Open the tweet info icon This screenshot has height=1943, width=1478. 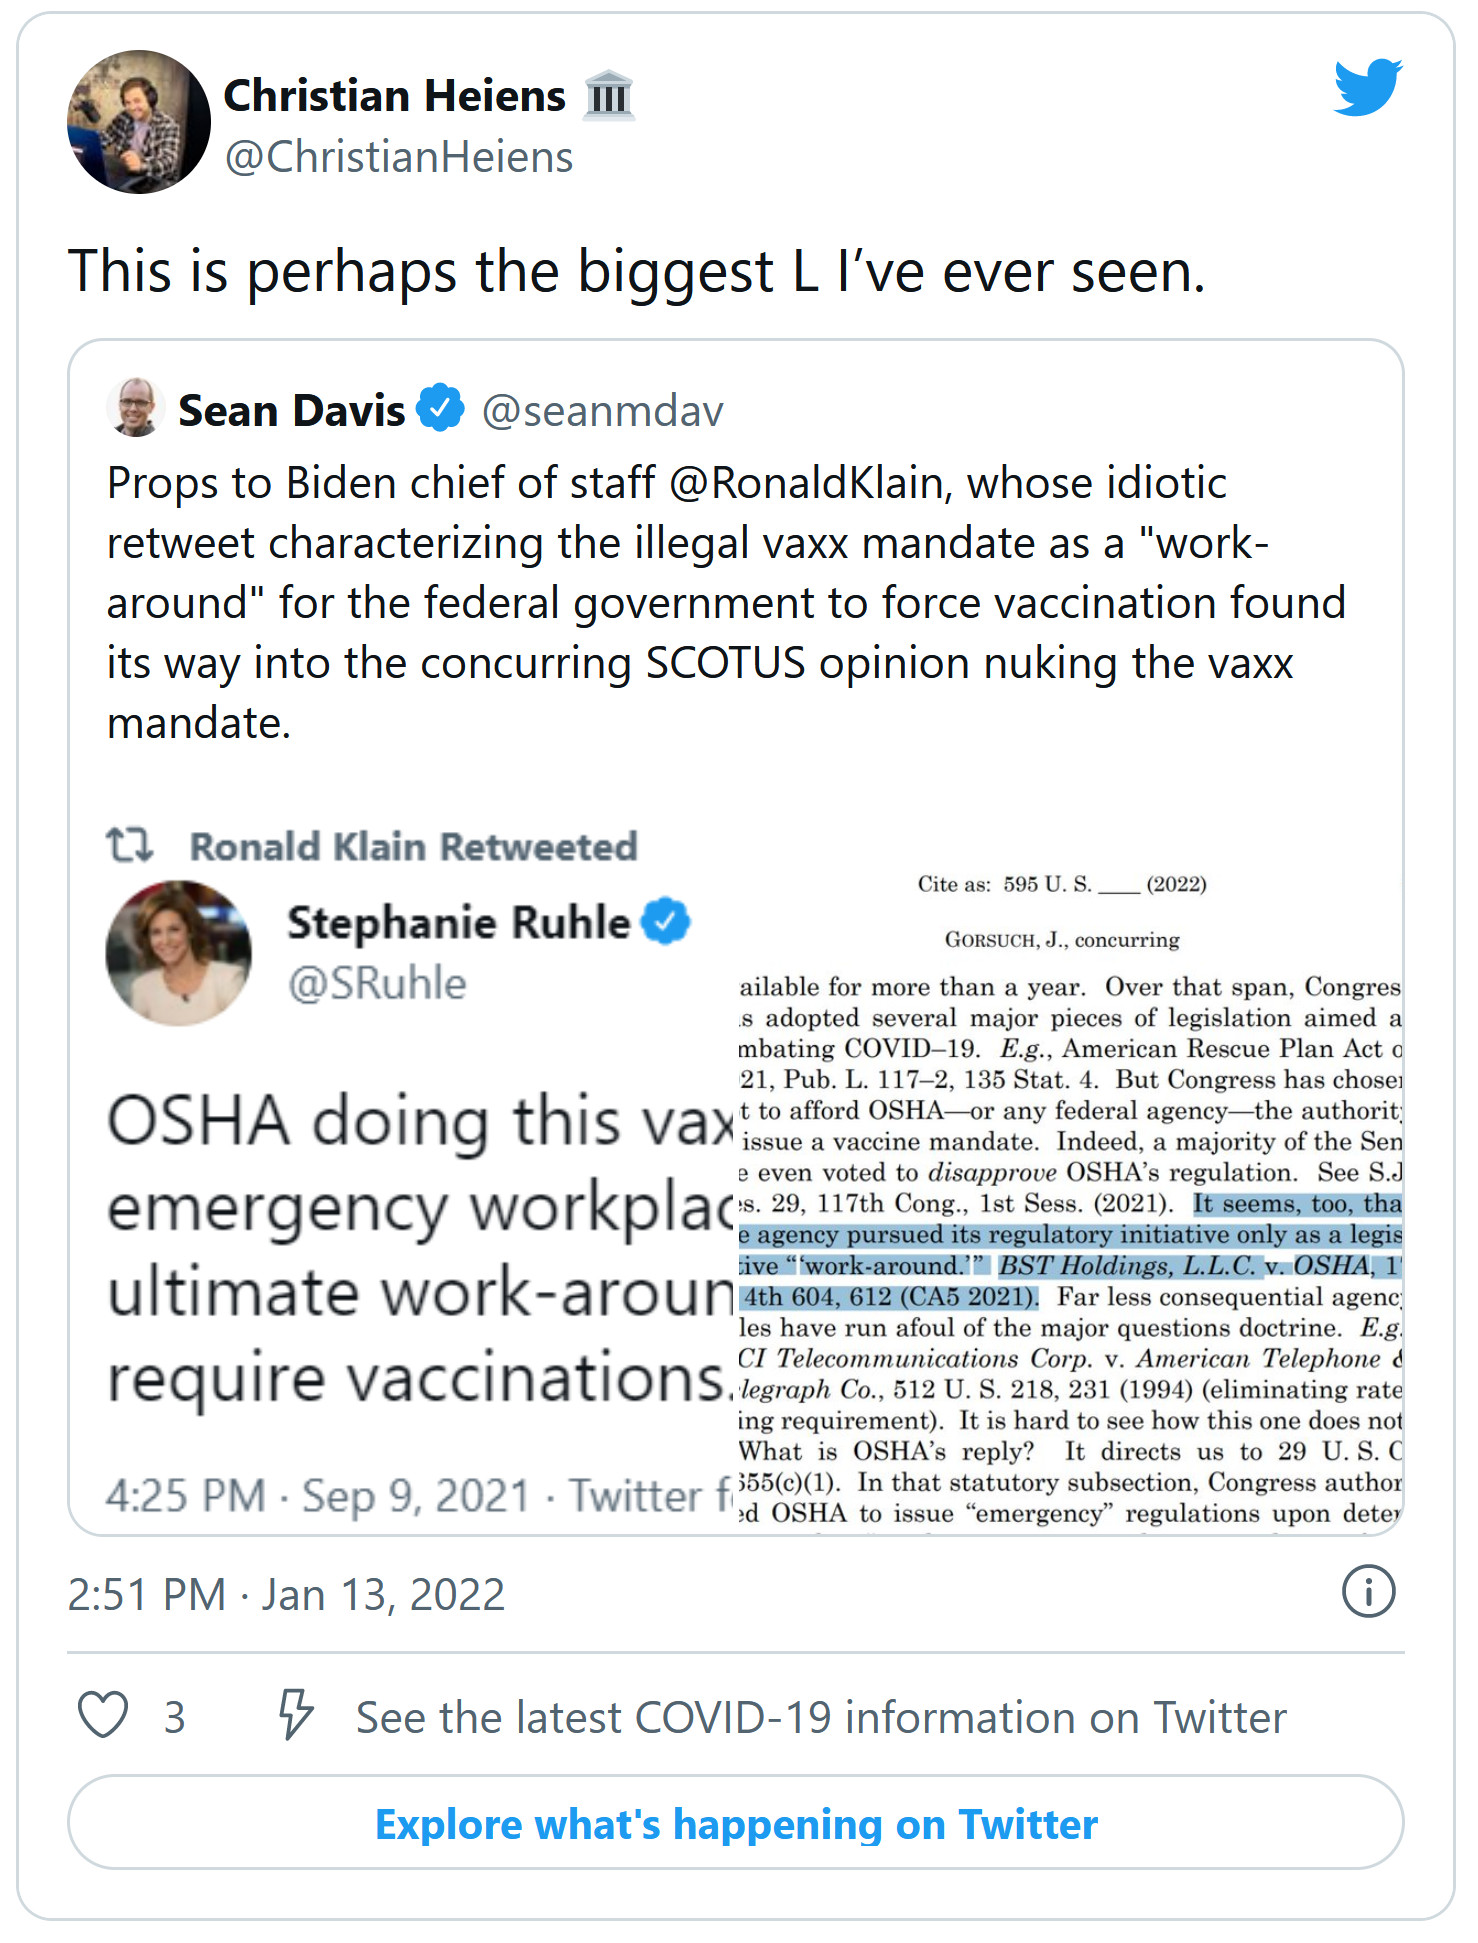[1367, 1592]
